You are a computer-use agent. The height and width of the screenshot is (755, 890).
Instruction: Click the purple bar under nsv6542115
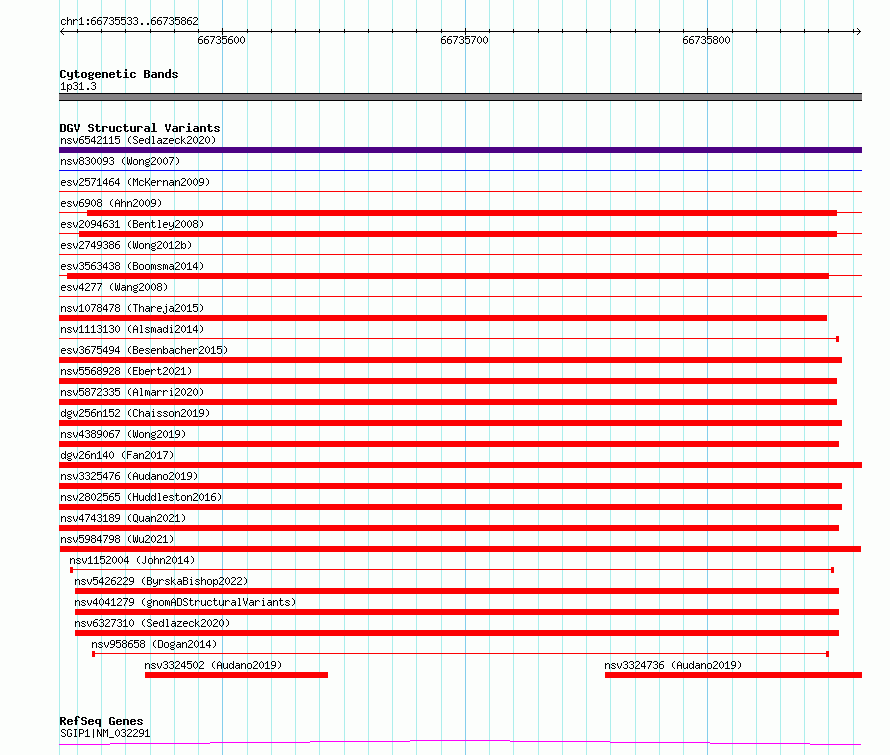tap(460, 150)
